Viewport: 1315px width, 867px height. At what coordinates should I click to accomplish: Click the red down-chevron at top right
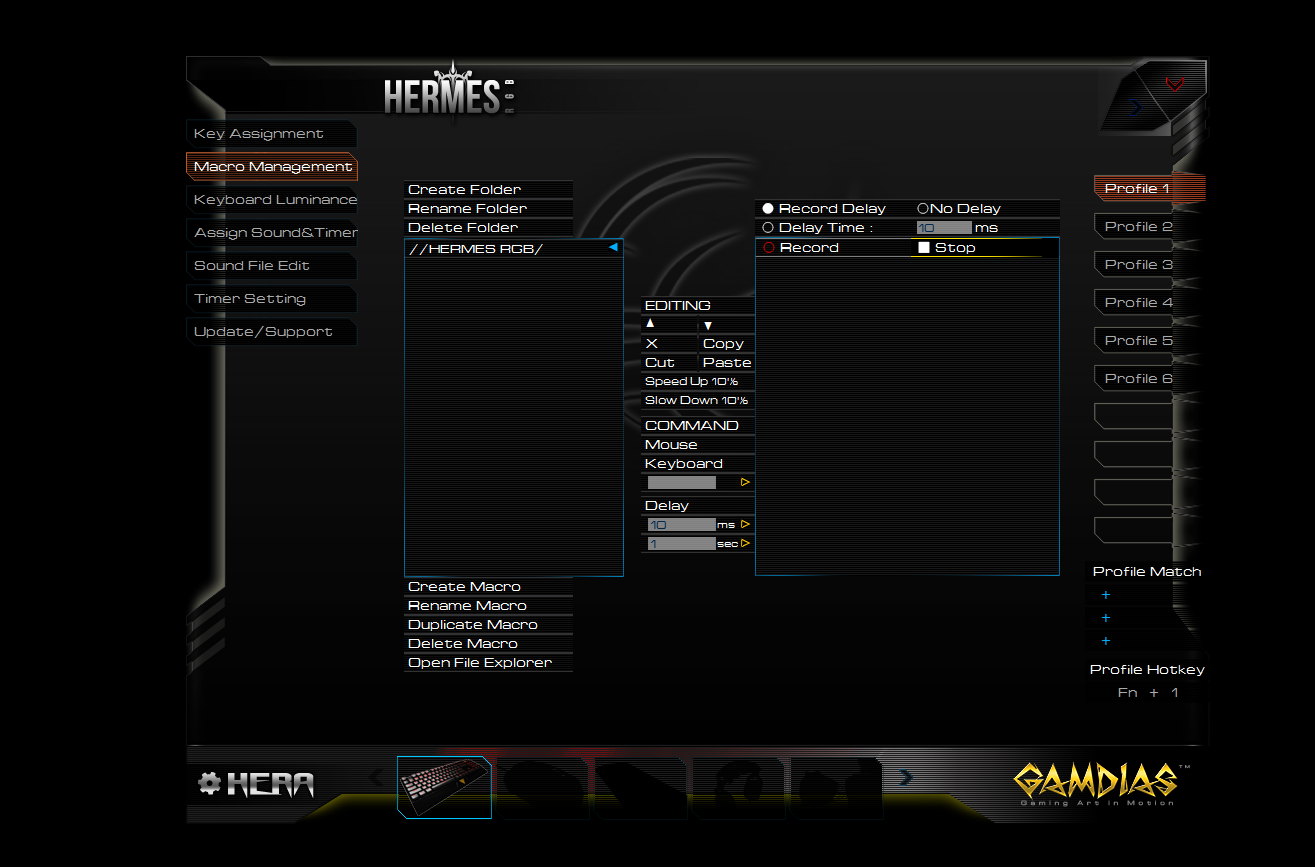coord(1175,84)
